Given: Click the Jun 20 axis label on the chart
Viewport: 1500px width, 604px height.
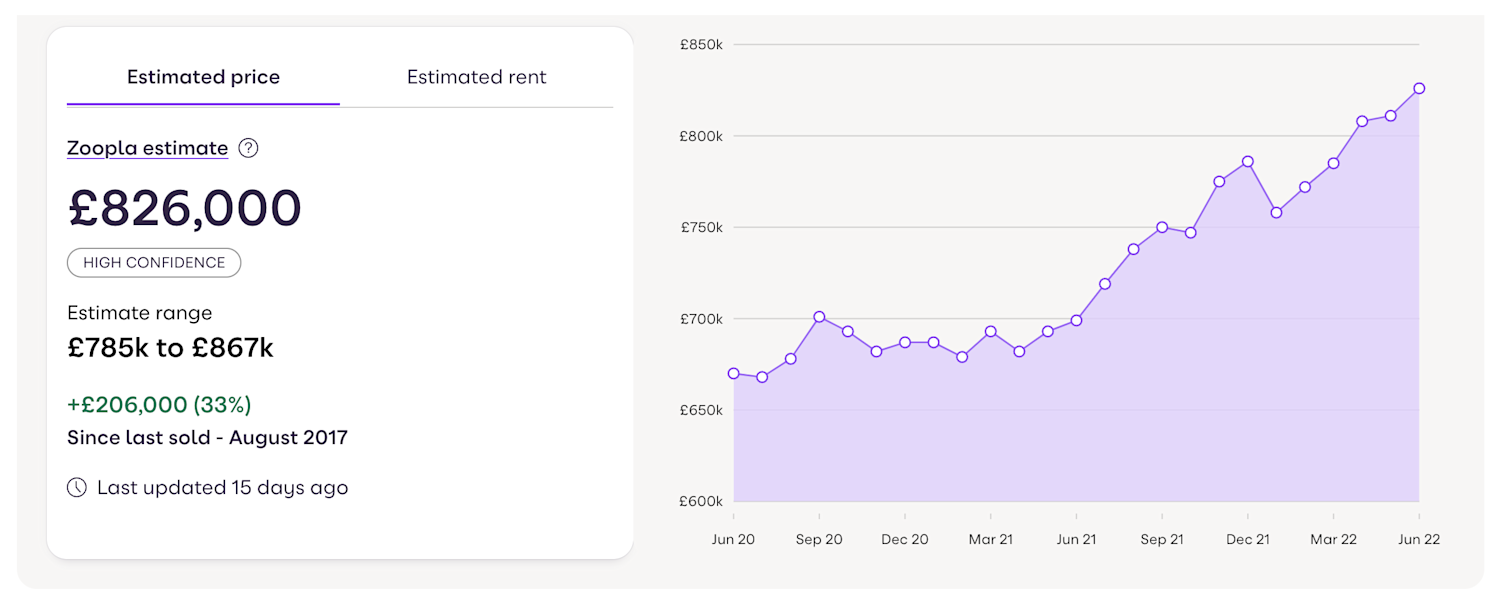Looking at the screenshot, I should click(x=734, y=539).
